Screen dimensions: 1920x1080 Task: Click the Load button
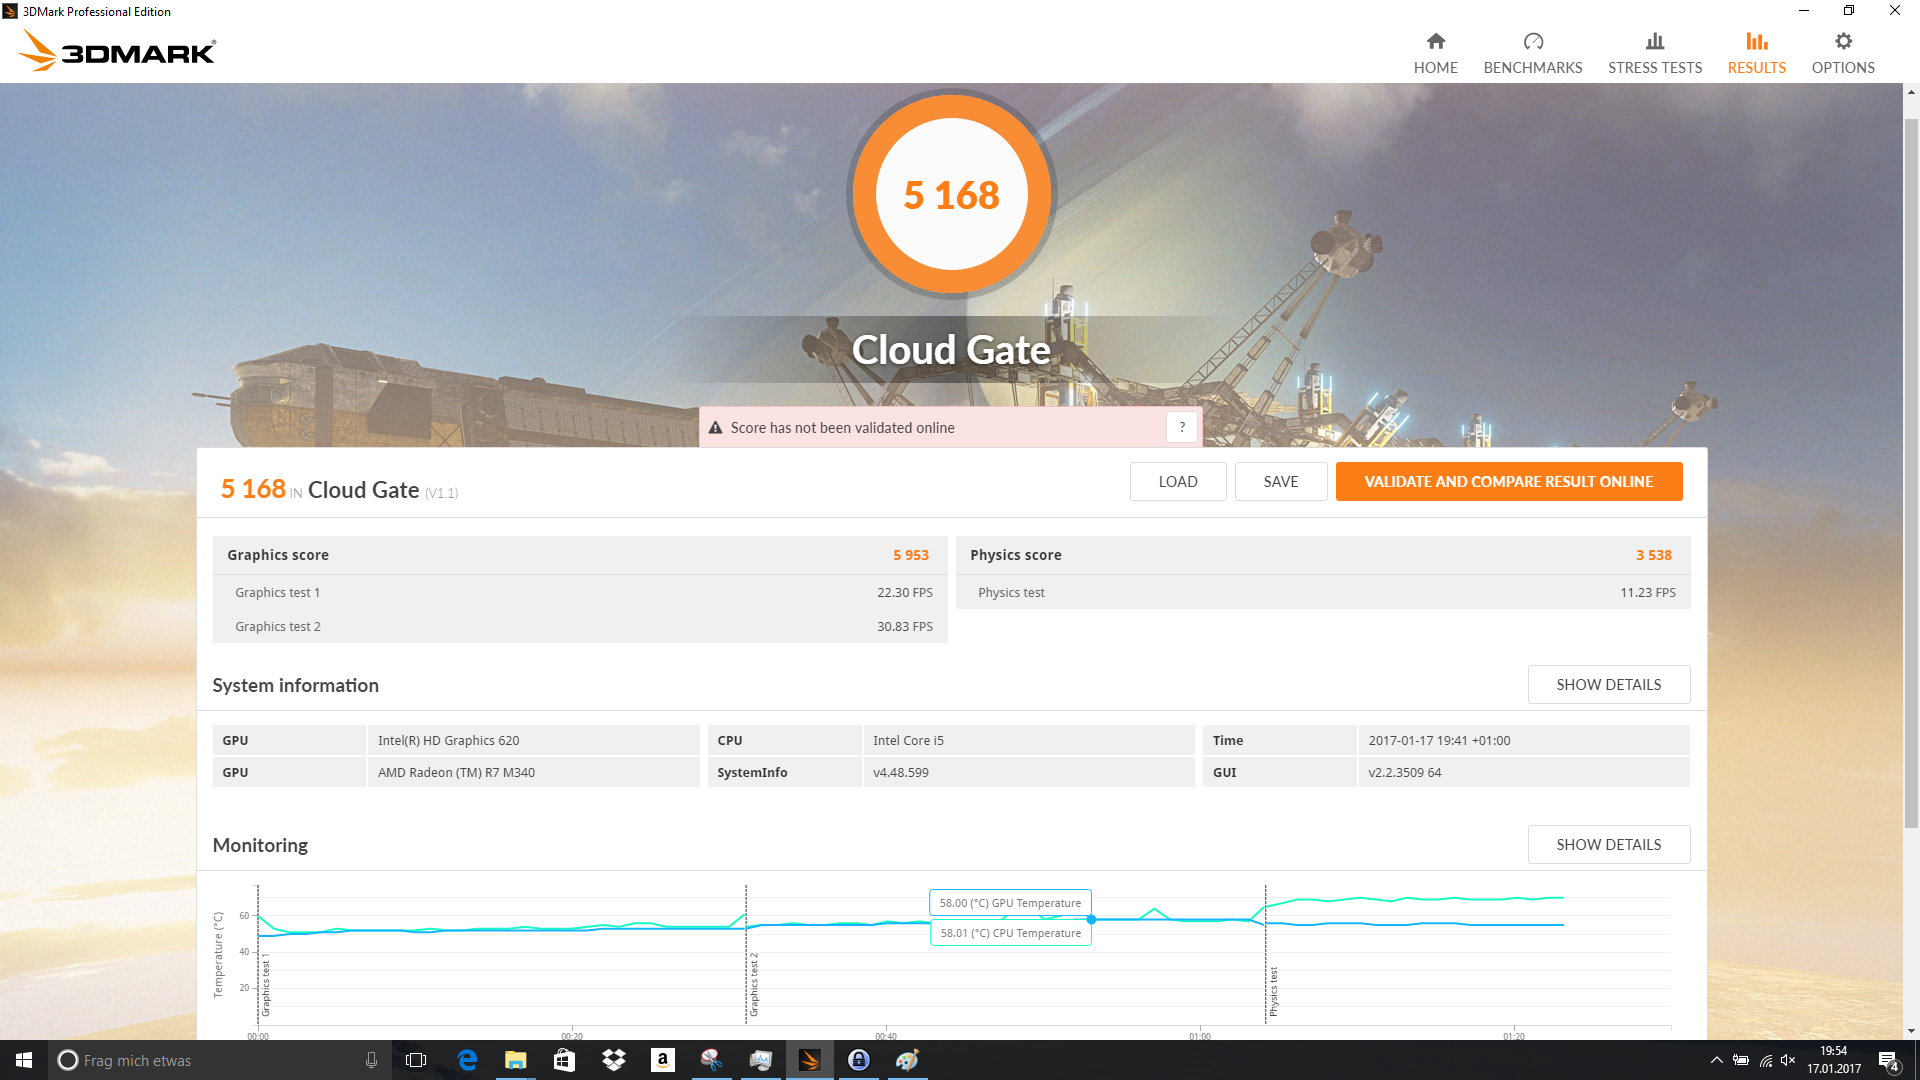pyautogui.click(x=1177, y=482)
